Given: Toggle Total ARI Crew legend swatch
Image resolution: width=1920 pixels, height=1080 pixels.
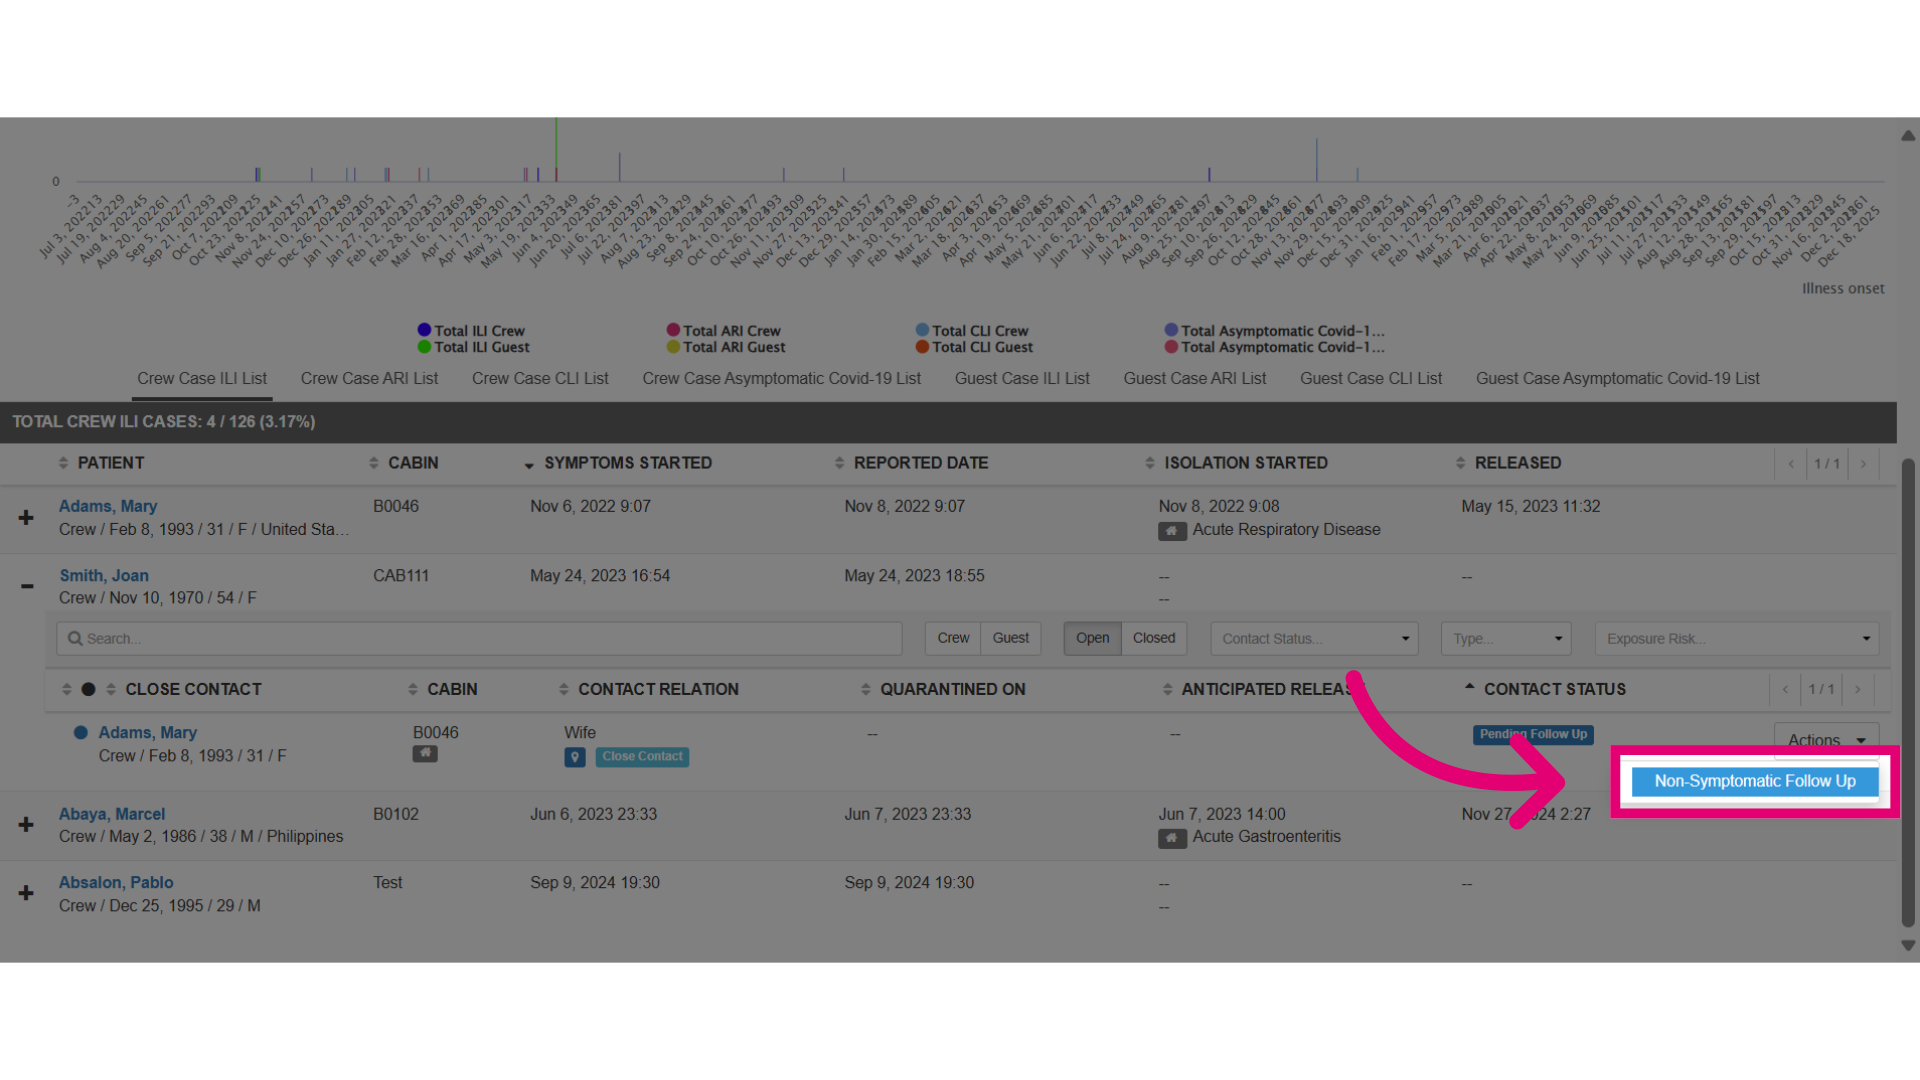Looking at the screenshot, I should point(673,330).
